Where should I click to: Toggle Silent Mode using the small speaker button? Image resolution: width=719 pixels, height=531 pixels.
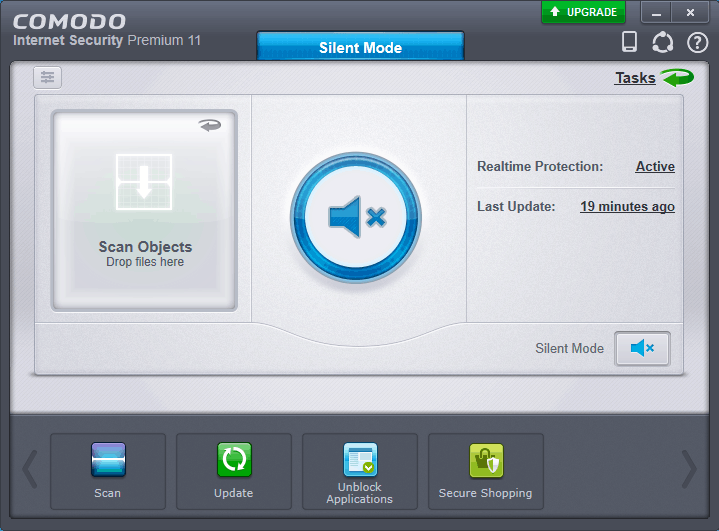(x=642, y=348)
